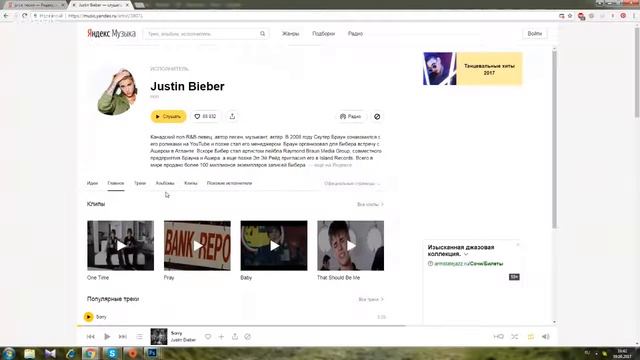The height and width of the screenshot is (360, 640).
Task: Toggle HQ audio quality
Action: [x=498, y=337]
